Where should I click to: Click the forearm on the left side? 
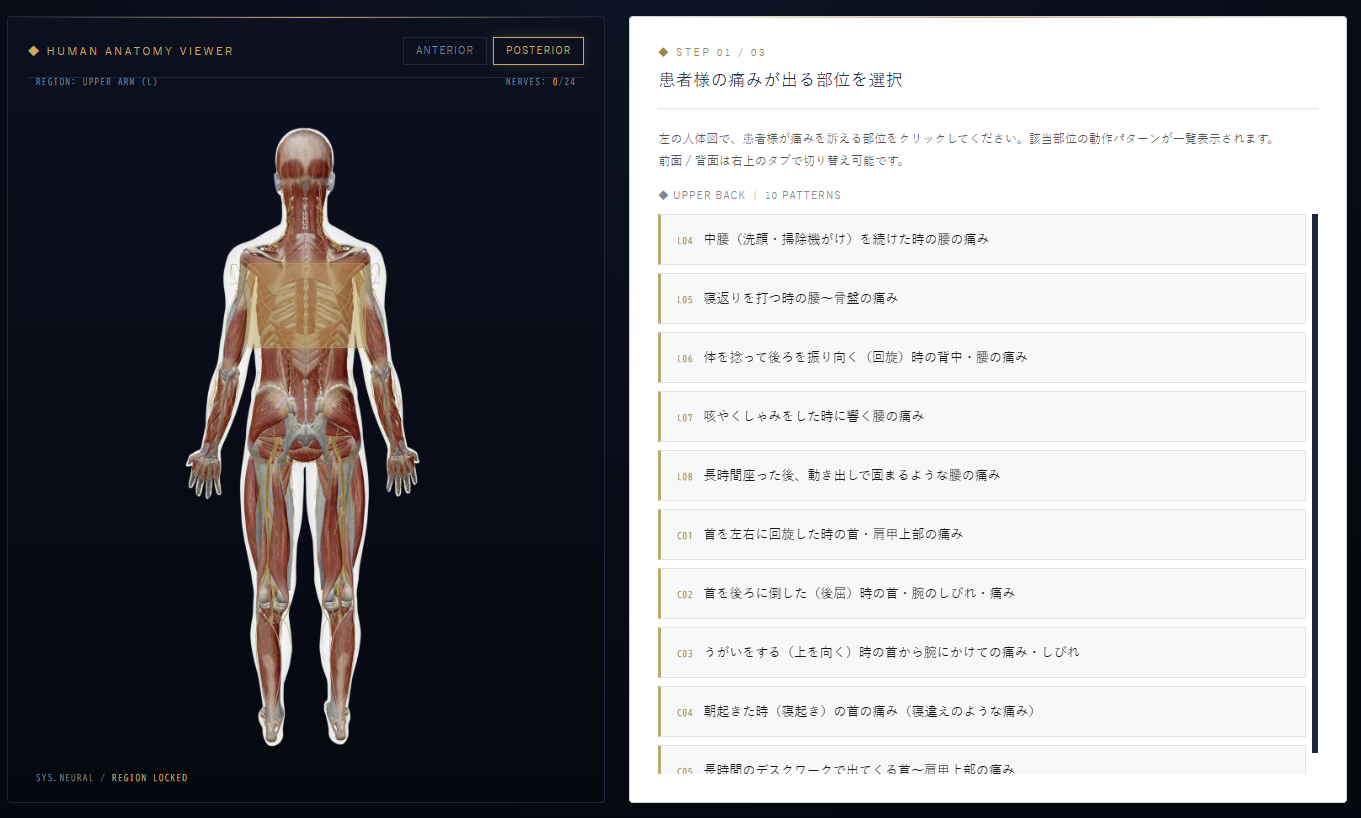click(218, 408)
